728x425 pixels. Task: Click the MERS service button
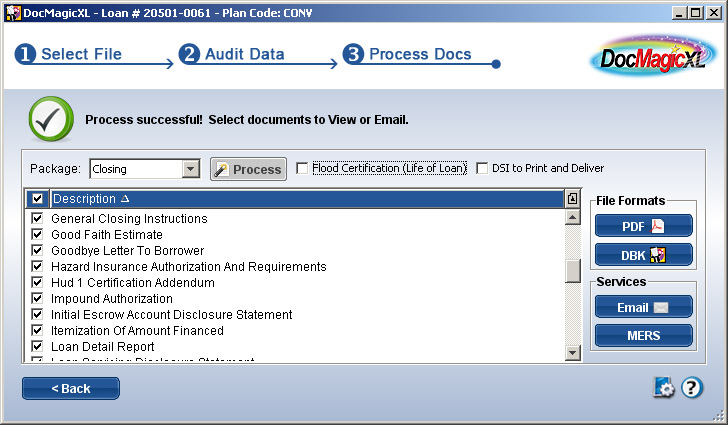(x=644, y=335)
